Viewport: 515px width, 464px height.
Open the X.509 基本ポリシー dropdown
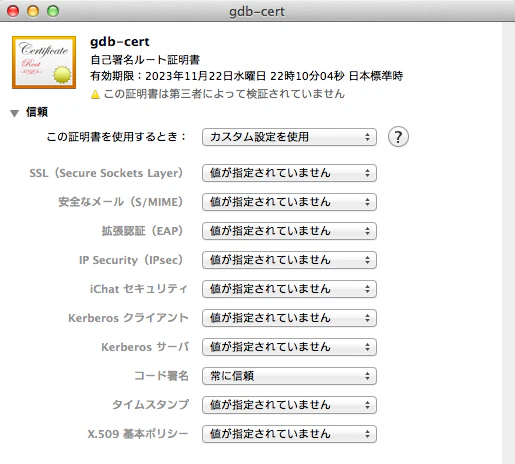pos(289,434)
